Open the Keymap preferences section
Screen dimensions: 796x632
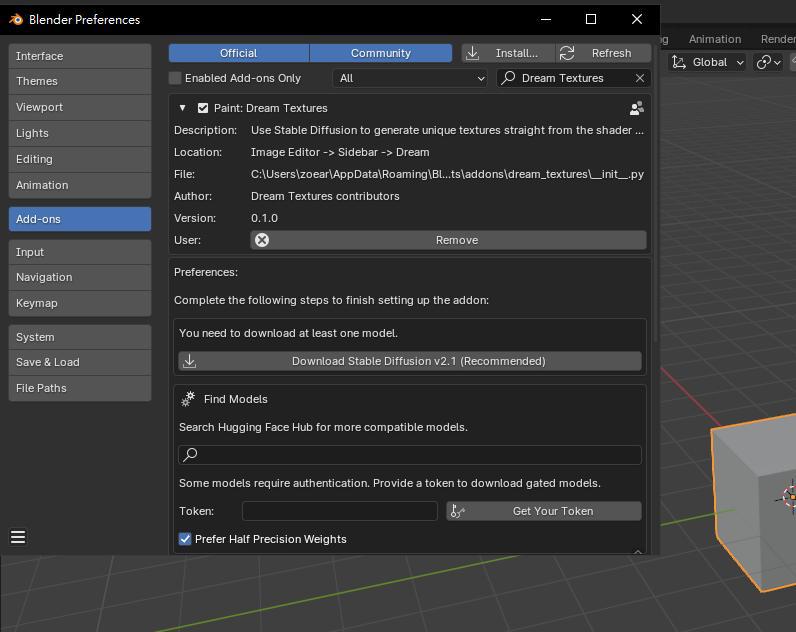80,303
